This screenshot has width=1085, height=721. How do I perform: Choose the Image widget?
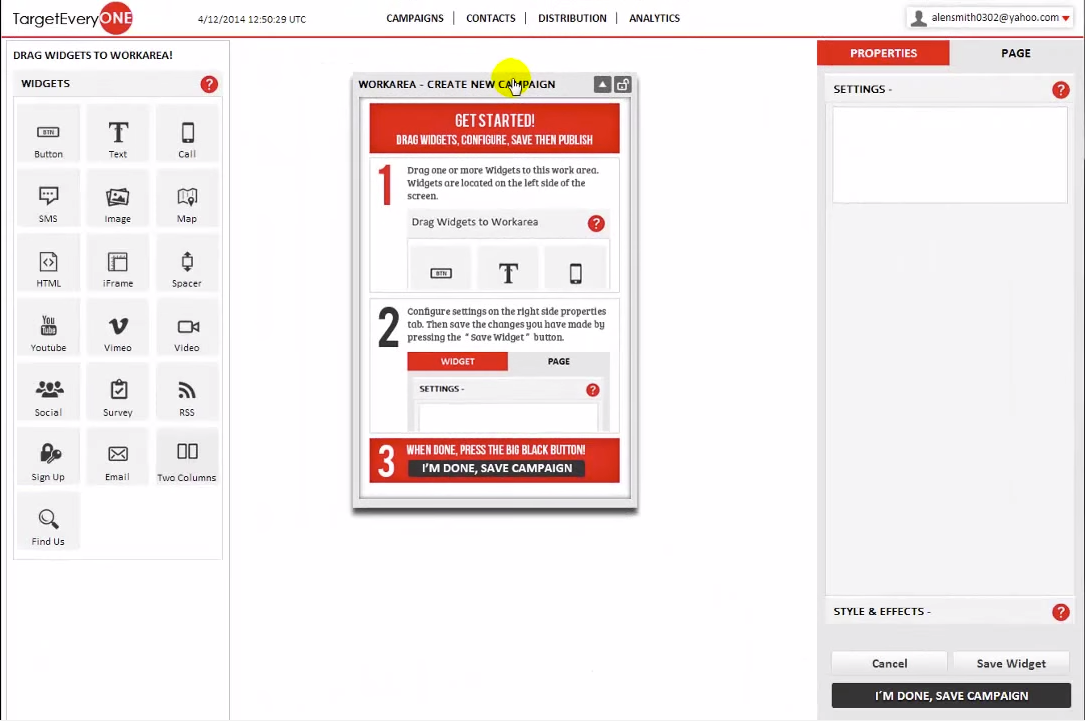(118, 200)
